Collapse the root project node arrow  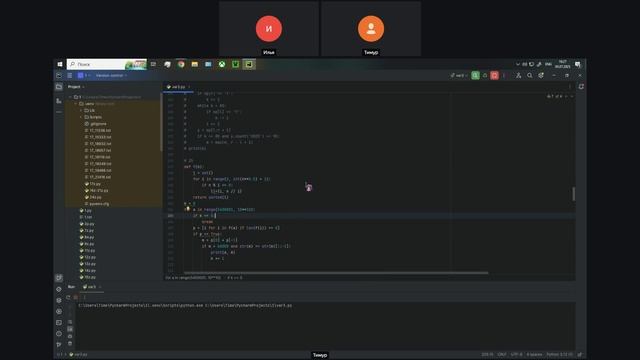pos(70,97)
